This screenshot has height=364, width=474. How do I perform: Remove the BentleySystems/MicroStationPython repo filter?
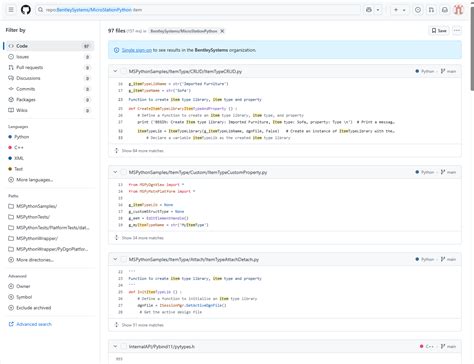(222, 31)
